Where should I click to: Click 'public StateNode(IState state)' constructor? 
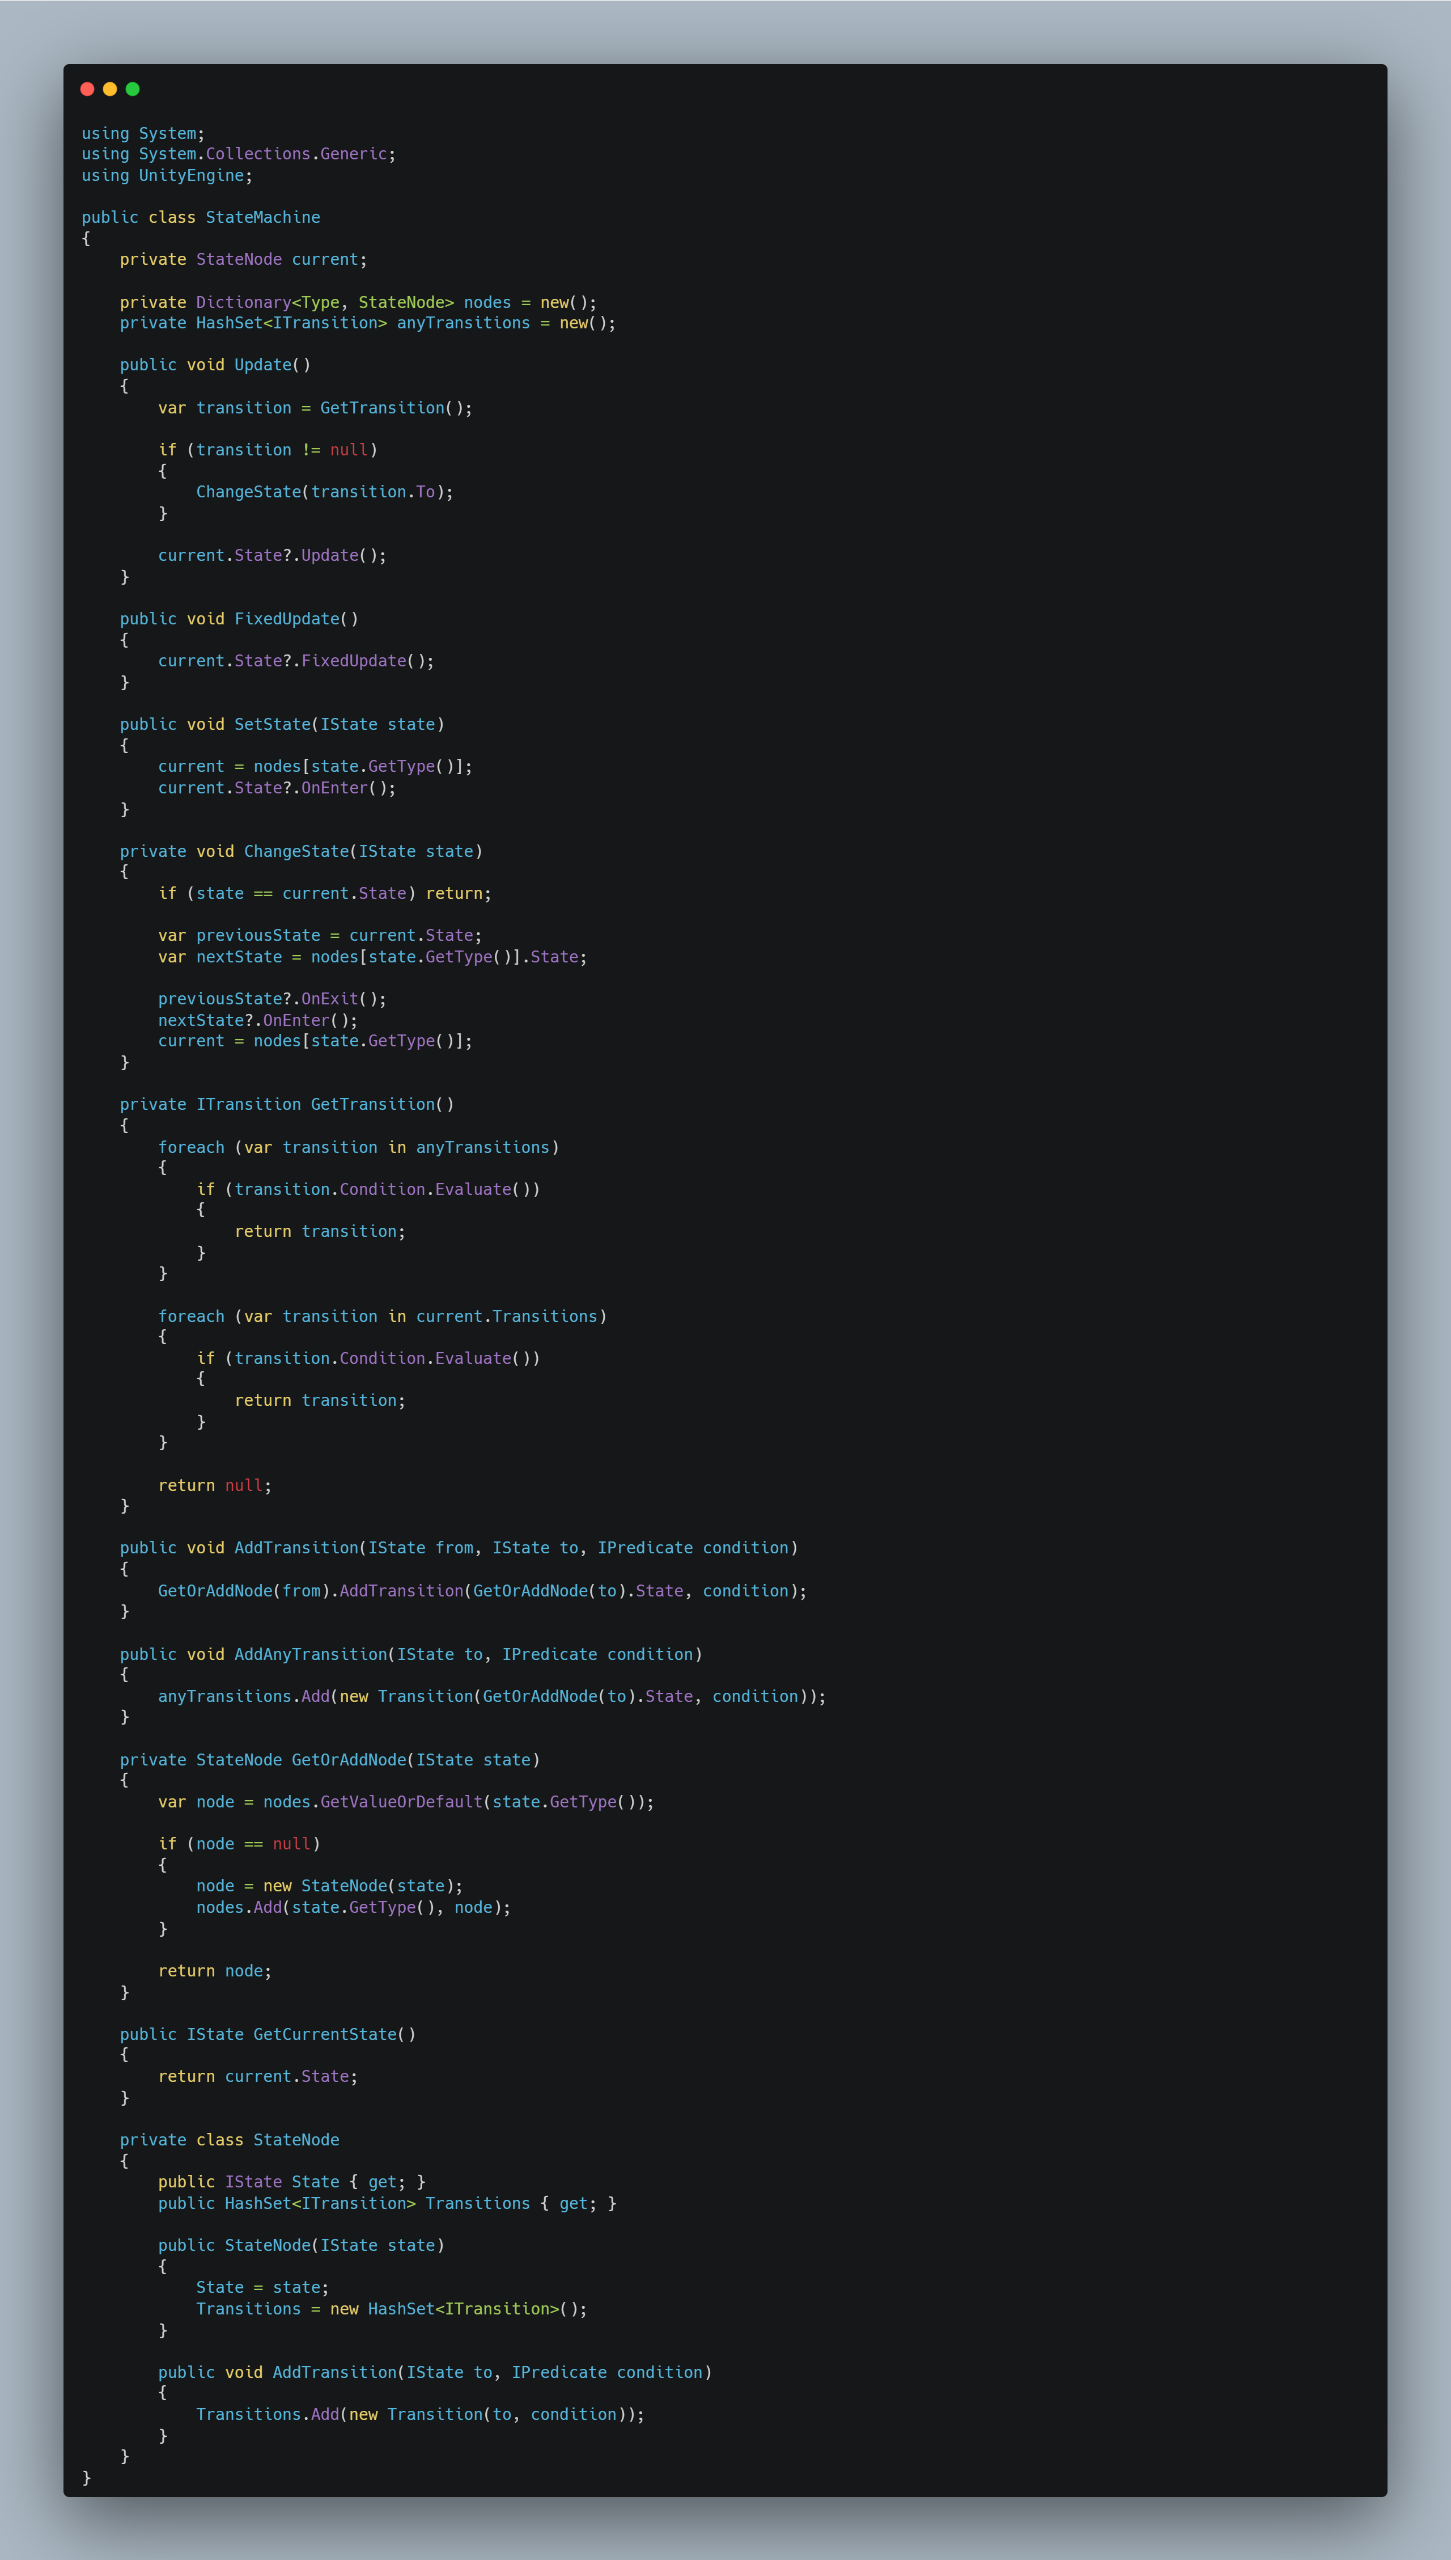coord(301,2246)
